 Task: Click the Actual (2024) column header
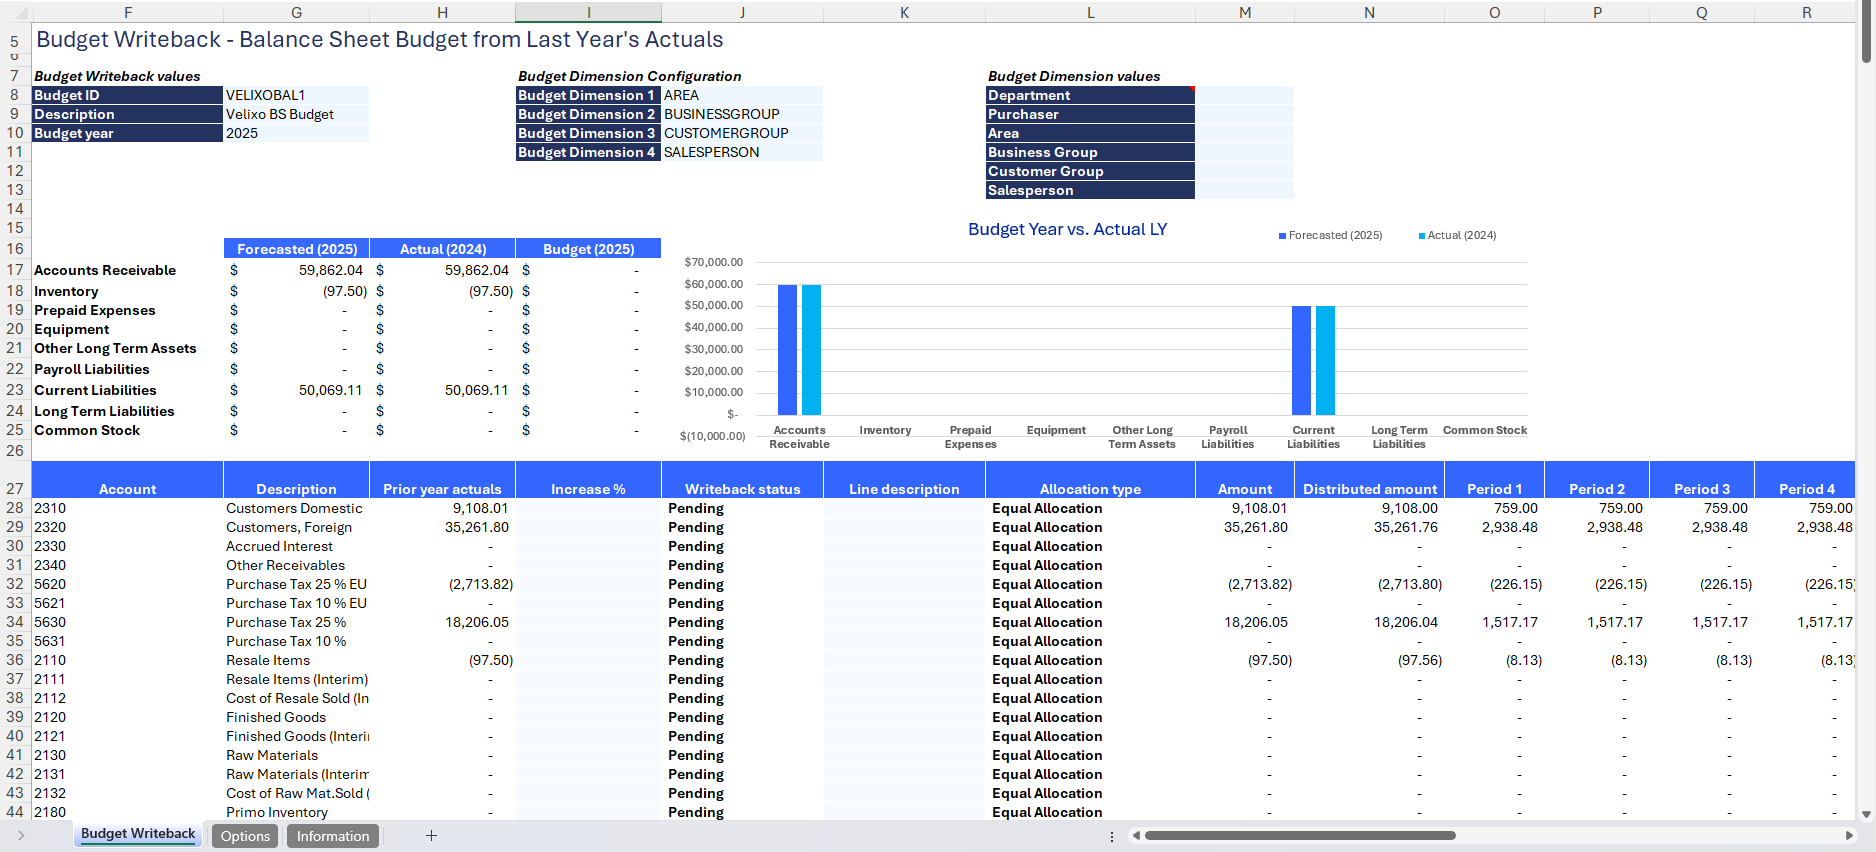(x=442, y=249)
